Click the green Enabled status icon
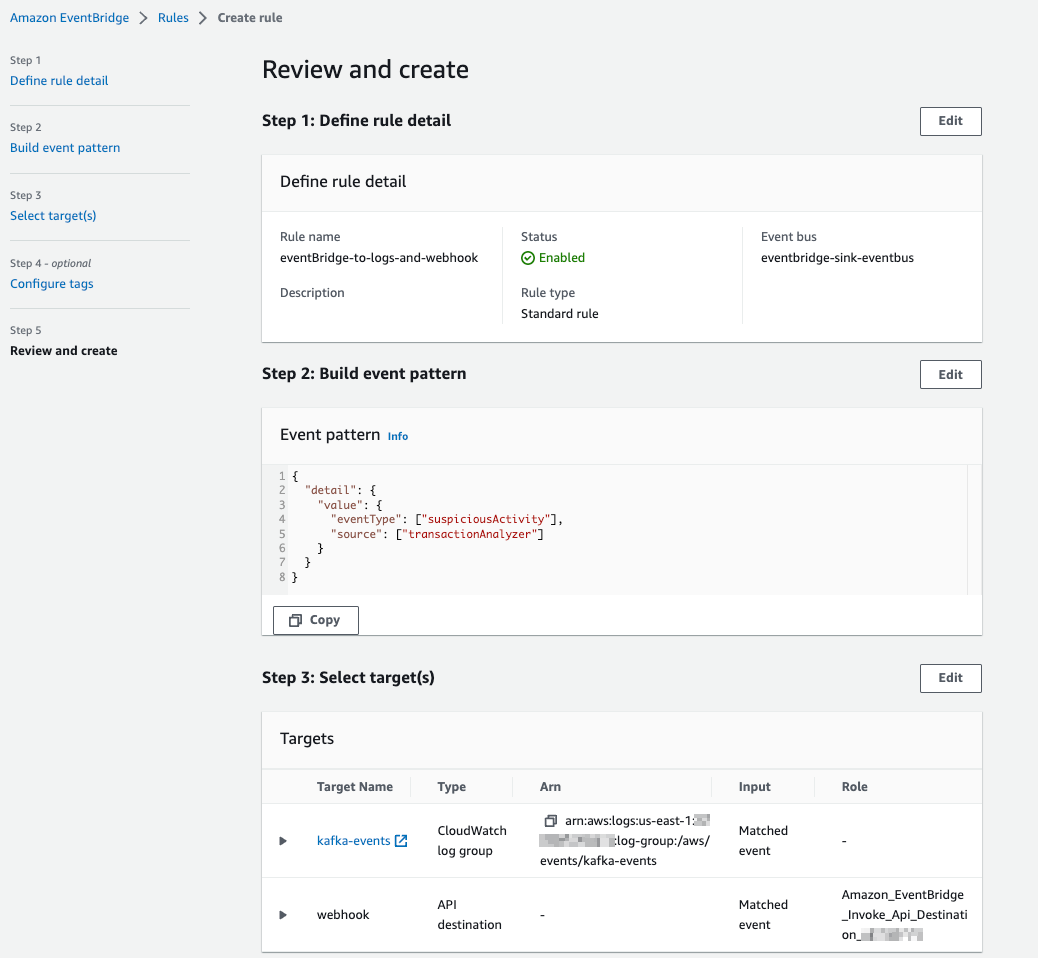1038x958 pixels. click(x=528, y=258)
